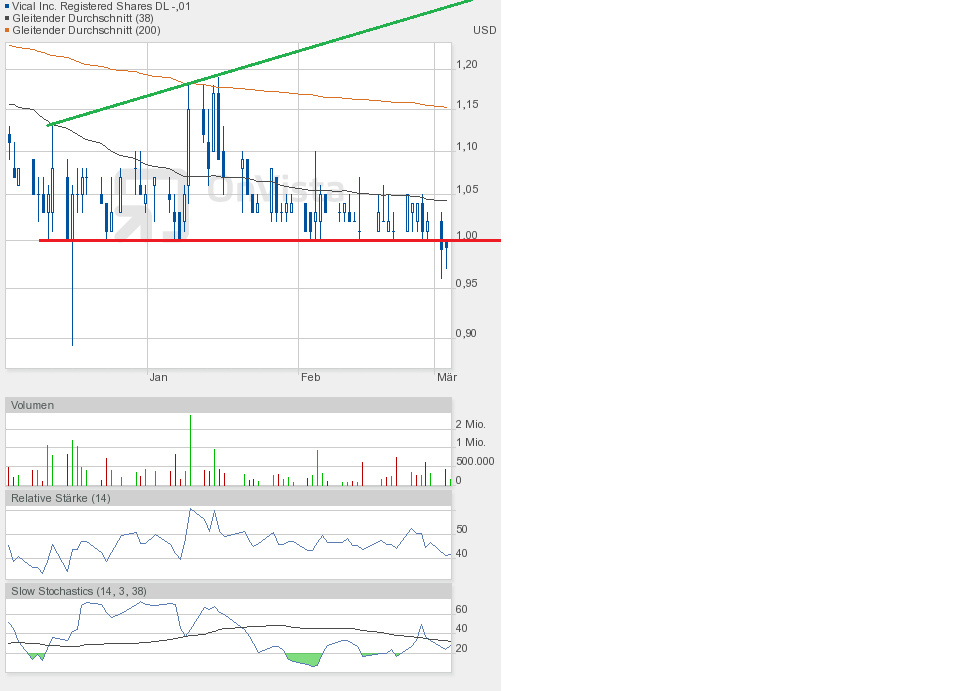Click the USD currency label

coord(484,30)
